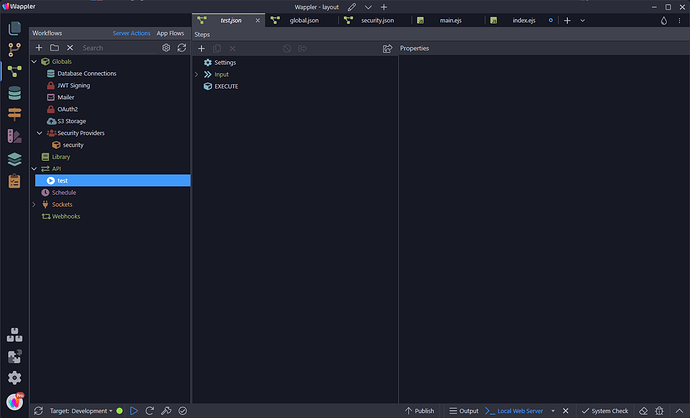Add a new step in the Steps panel
The height and width of the screenshot is (418, 690).
tap(202, 48)
